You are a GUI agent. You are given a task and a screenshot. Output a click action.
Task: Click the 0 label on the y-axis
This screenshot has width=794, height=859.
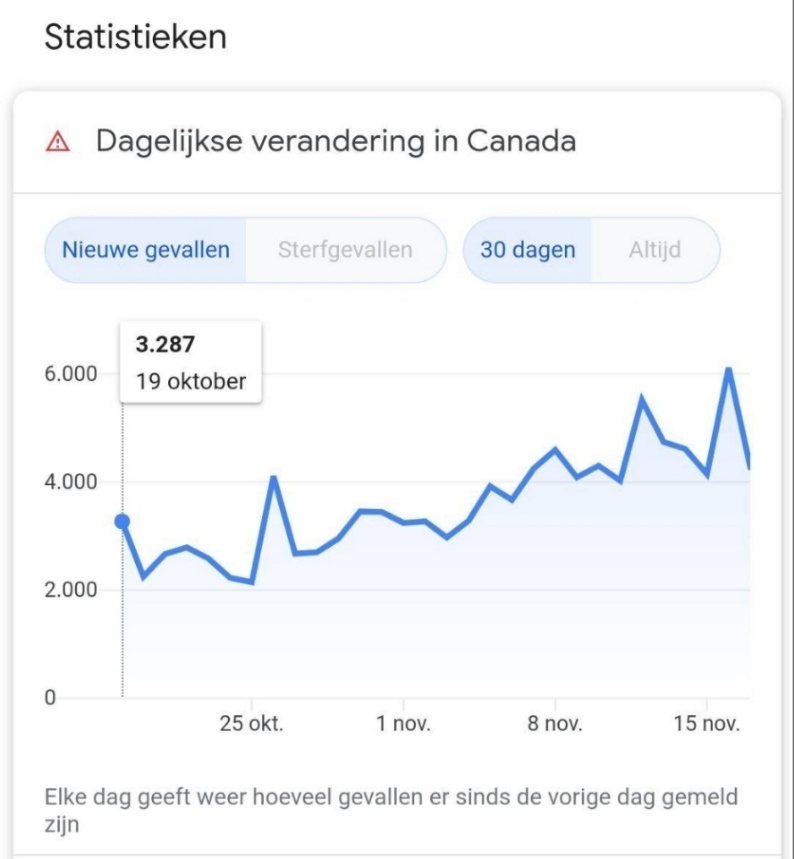coord(50,697)
